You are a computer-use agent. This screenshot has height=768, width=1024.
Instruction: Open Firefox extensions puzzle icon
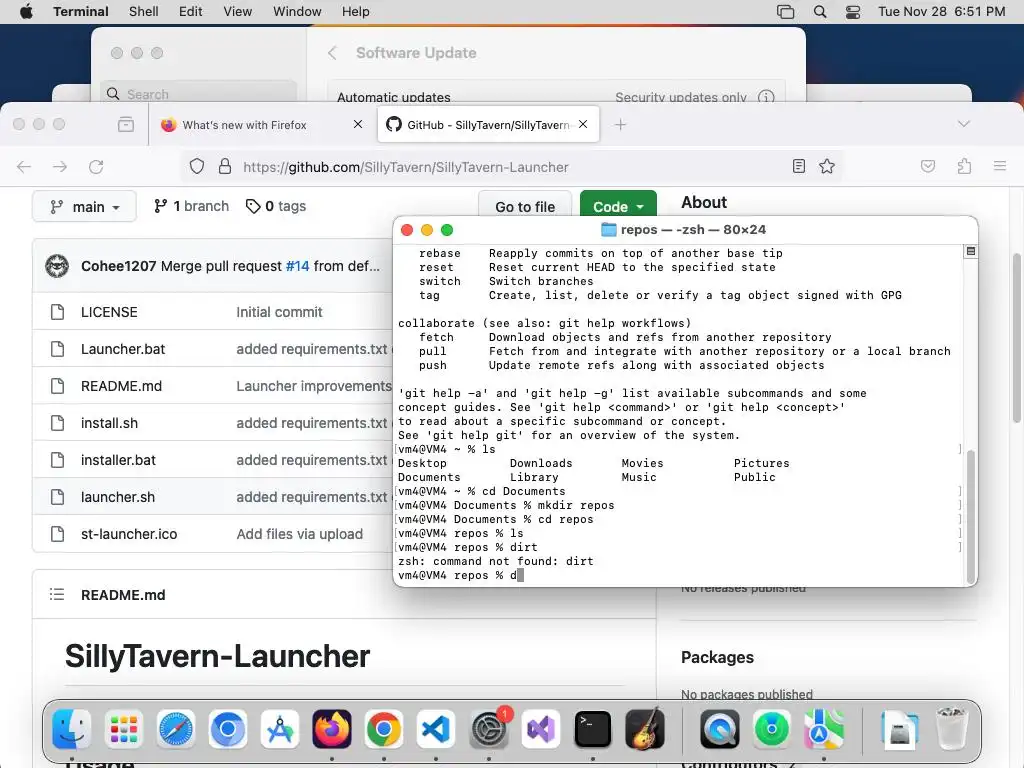click(964, 166)
